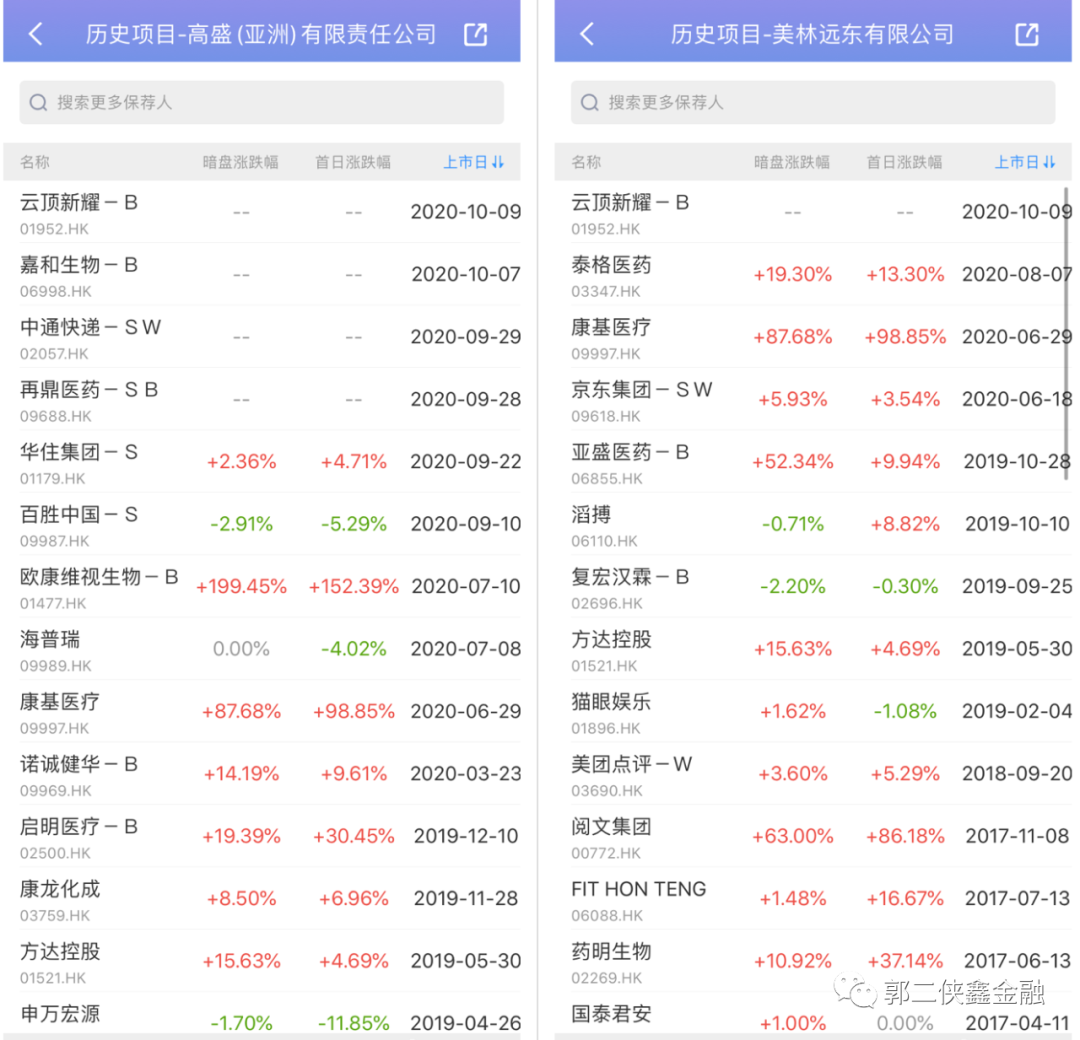This screenshot has width=1080, height=1040.
Task: Tap the 名称 column header in right panel
Action: tap(586, 162)
